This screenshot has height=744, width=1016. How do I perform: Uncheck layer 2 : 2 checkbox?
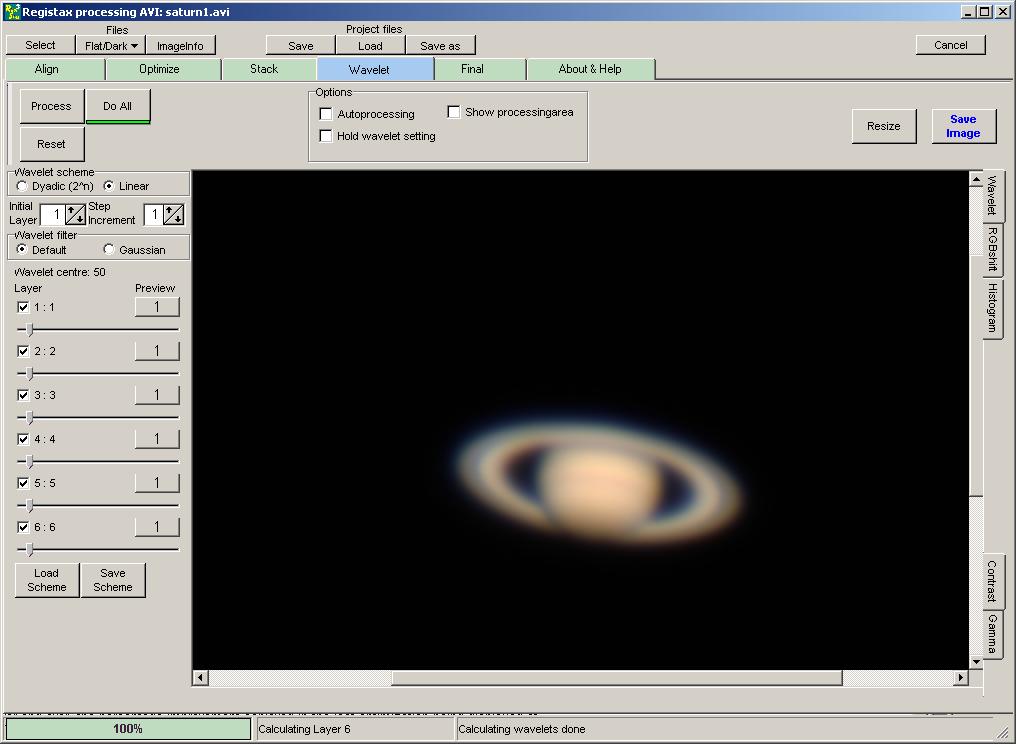[x=23, y=351]
